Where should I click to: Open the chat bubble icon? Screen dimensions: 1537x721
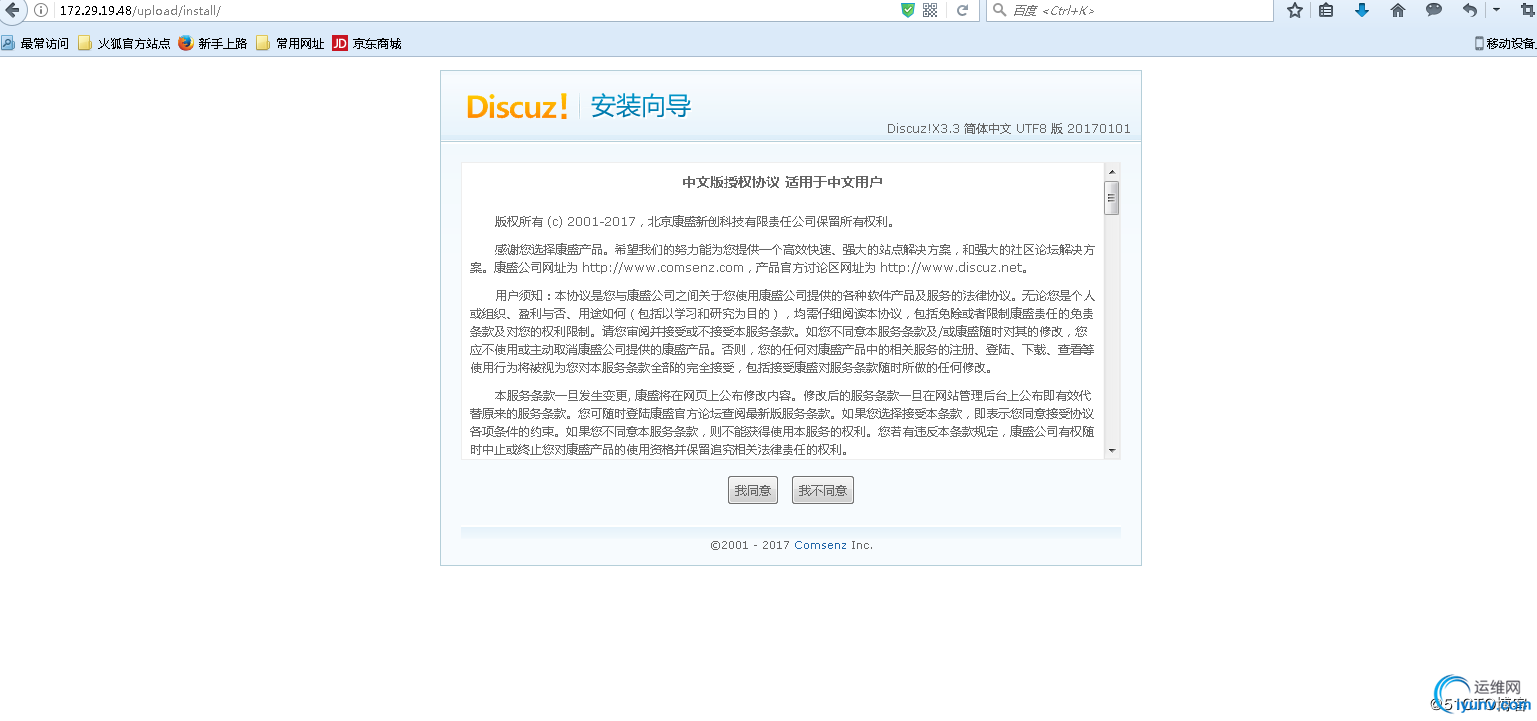point(1434,10)
